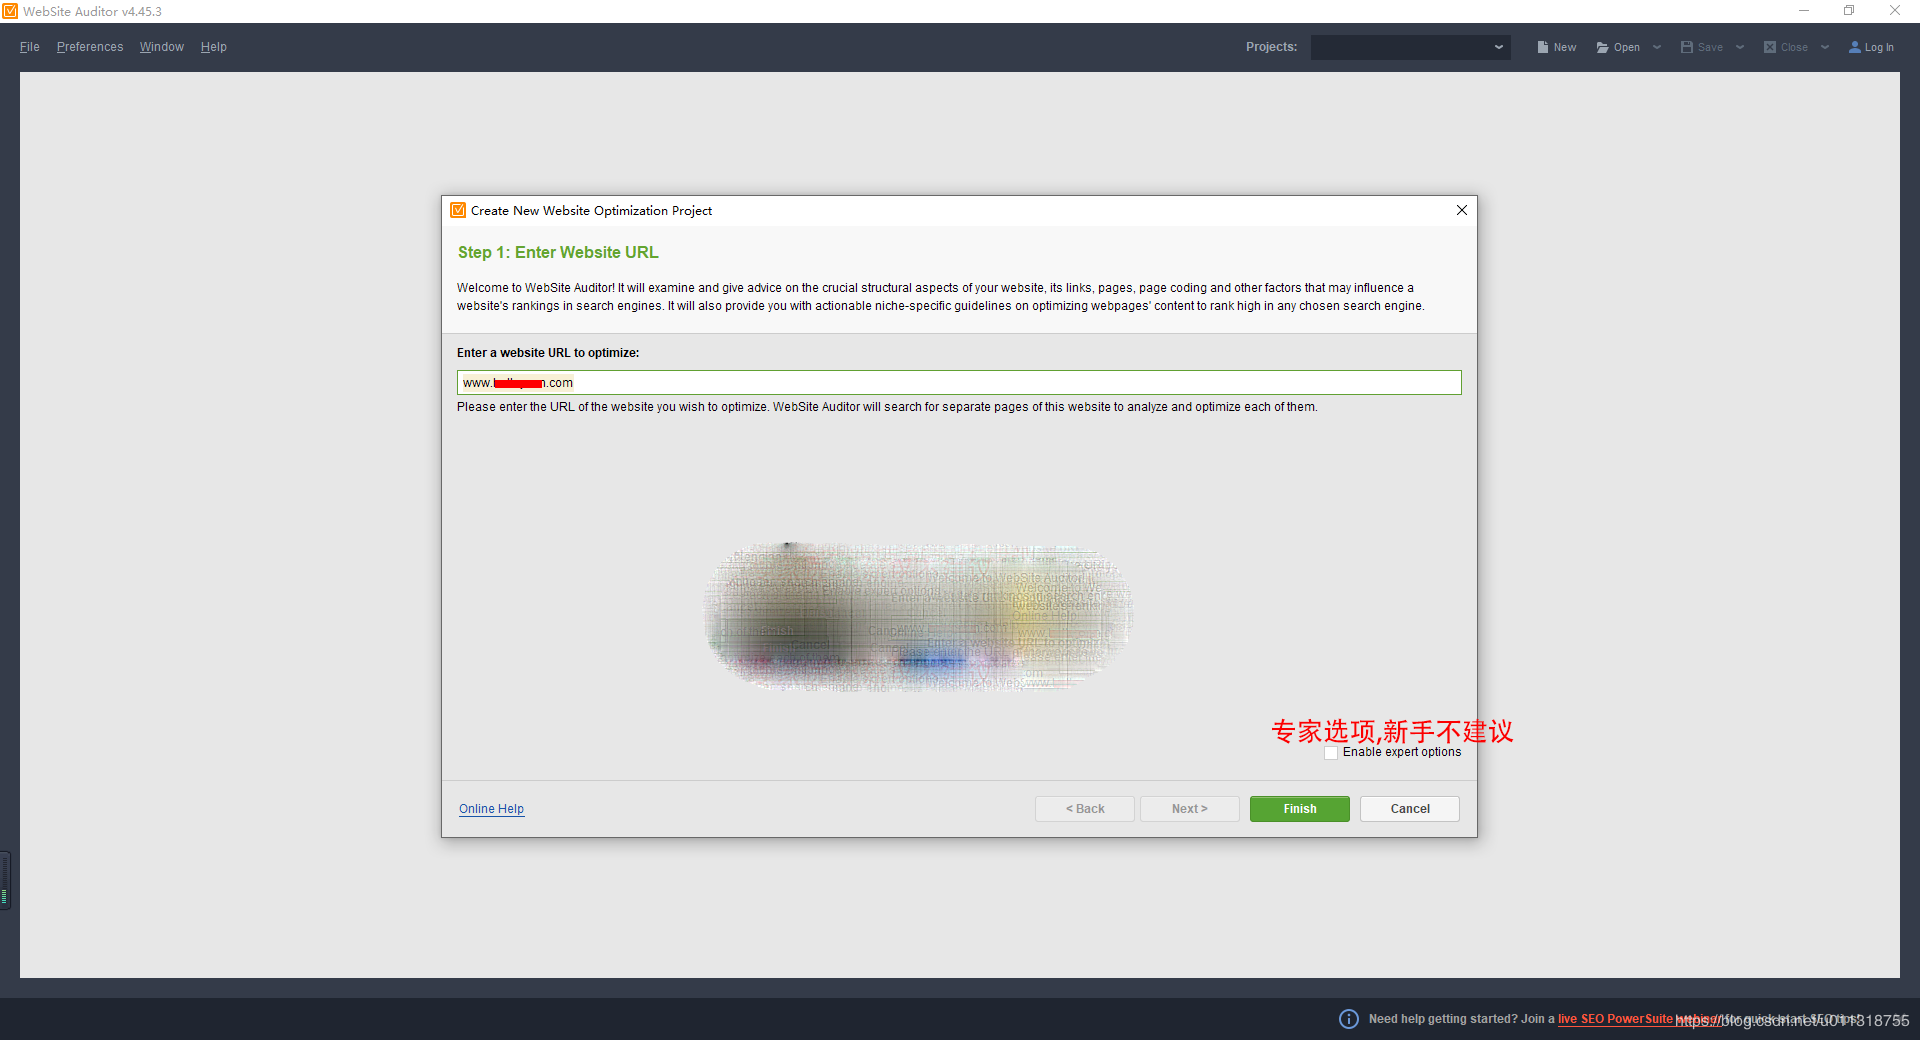Viewport: 1920px width, 1040px height.
Task: Click the 'Step 1: Enter Website URL' heading
Action: click(x=558, y=253)
